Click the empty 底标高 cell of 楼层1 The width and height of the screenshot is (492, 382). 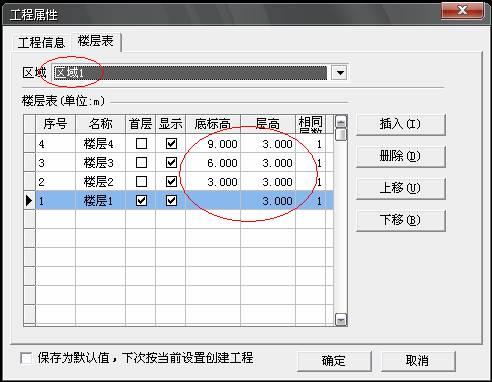tap(213, 201)
